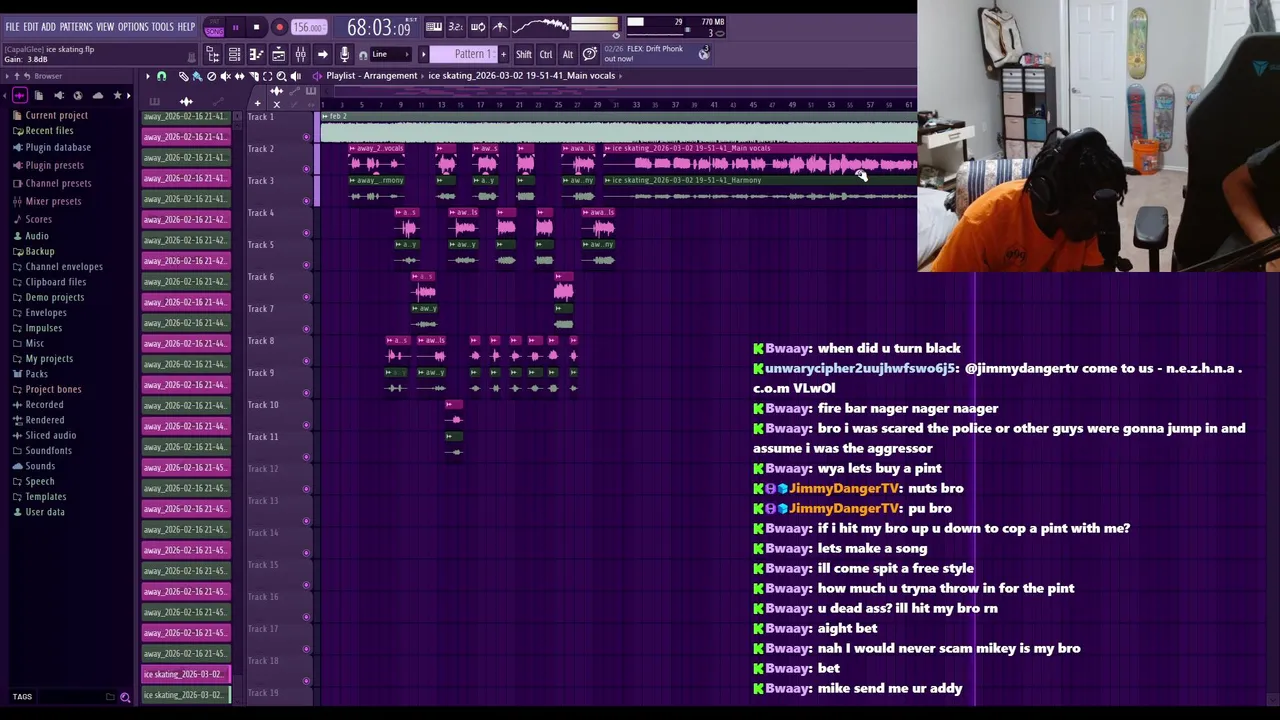The width and height of the screenshot is (1280, 720).
Task: Open the Pattern 1 selector
Action: tap(465, 54)
